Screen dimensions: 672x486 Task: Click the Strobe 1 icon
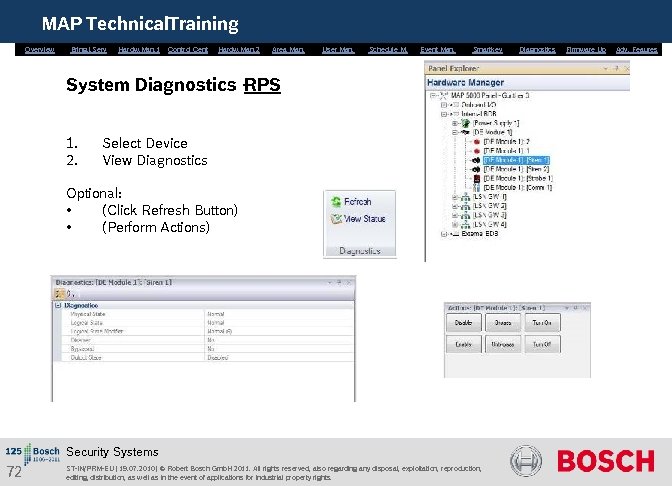pyautogui.click(x=477, y=178)
